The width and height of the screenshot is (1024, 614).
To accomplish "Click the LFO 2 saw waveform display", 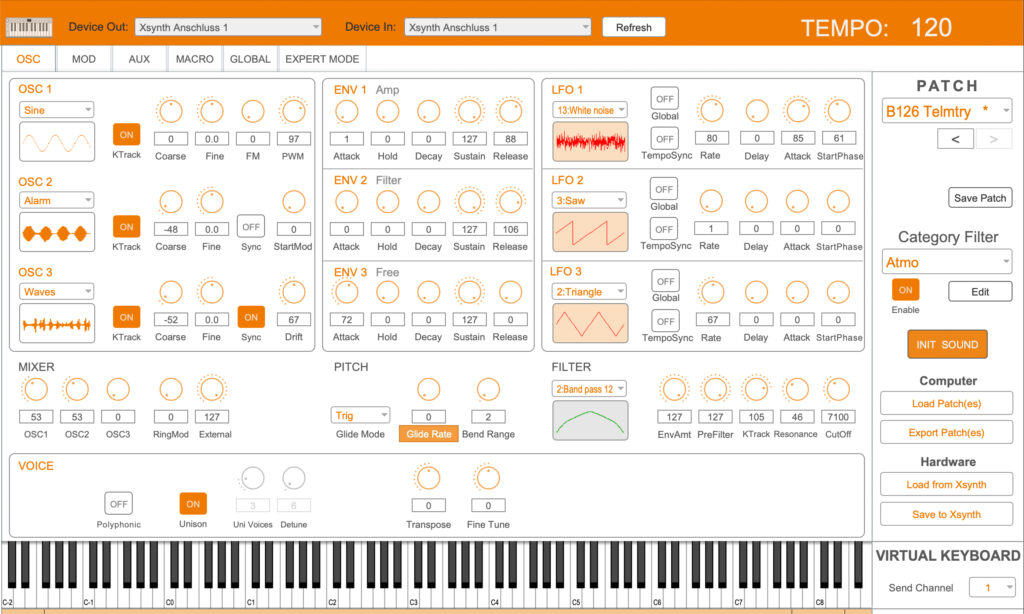I will coord(590,232).
